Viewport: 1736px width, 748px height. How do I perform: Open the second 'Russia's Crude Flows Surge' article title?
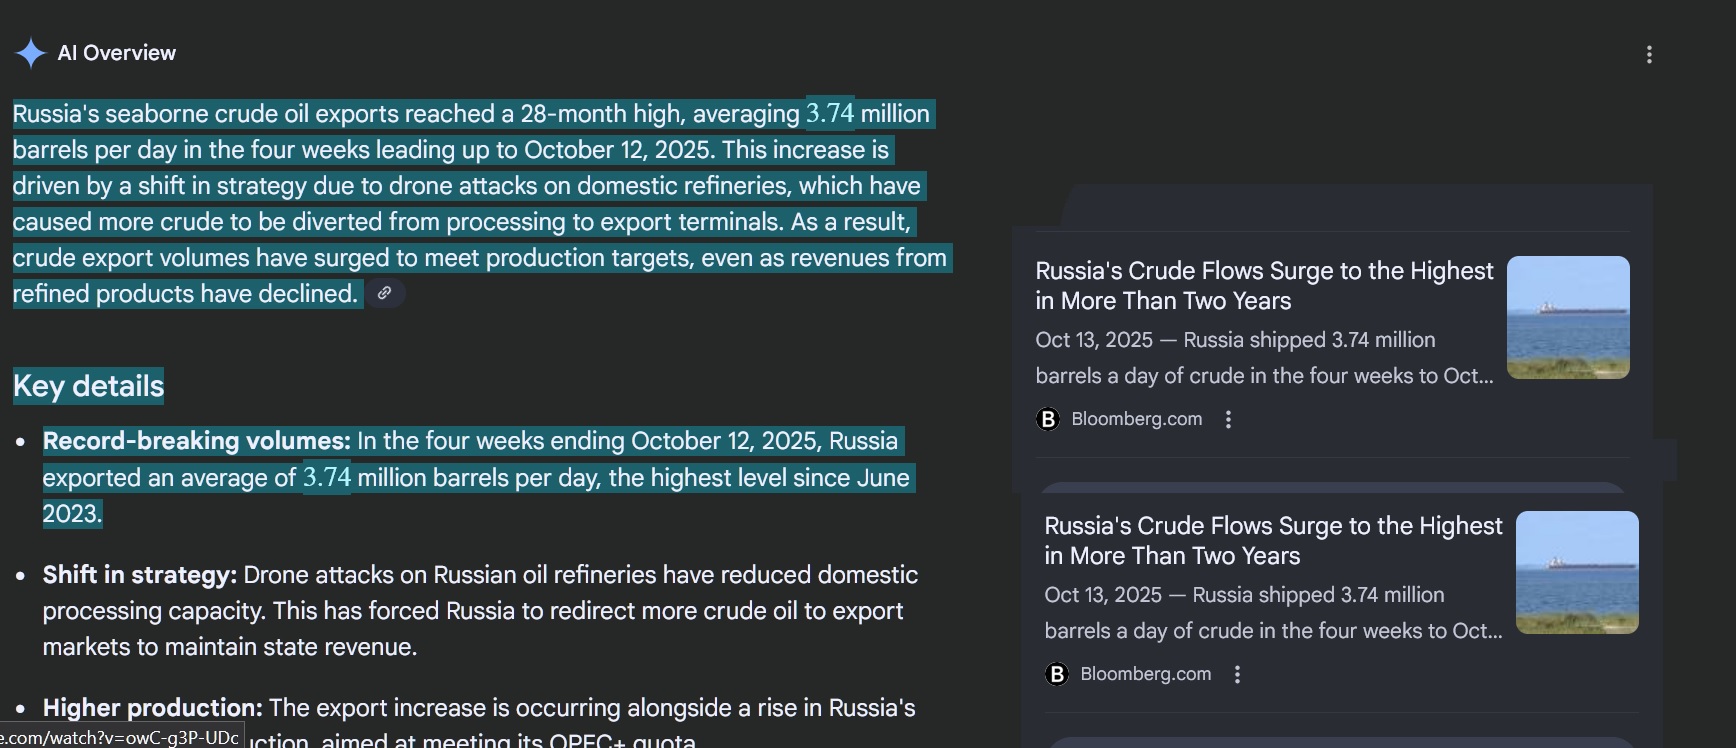1273,541
